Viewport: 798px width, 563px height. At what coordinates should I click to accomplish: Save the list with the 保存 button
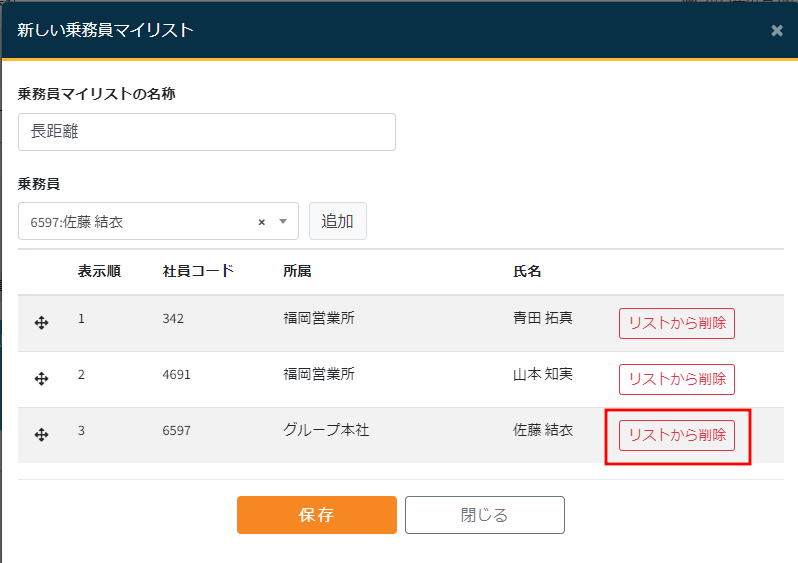pyautogui.click(x=316, y=515)
